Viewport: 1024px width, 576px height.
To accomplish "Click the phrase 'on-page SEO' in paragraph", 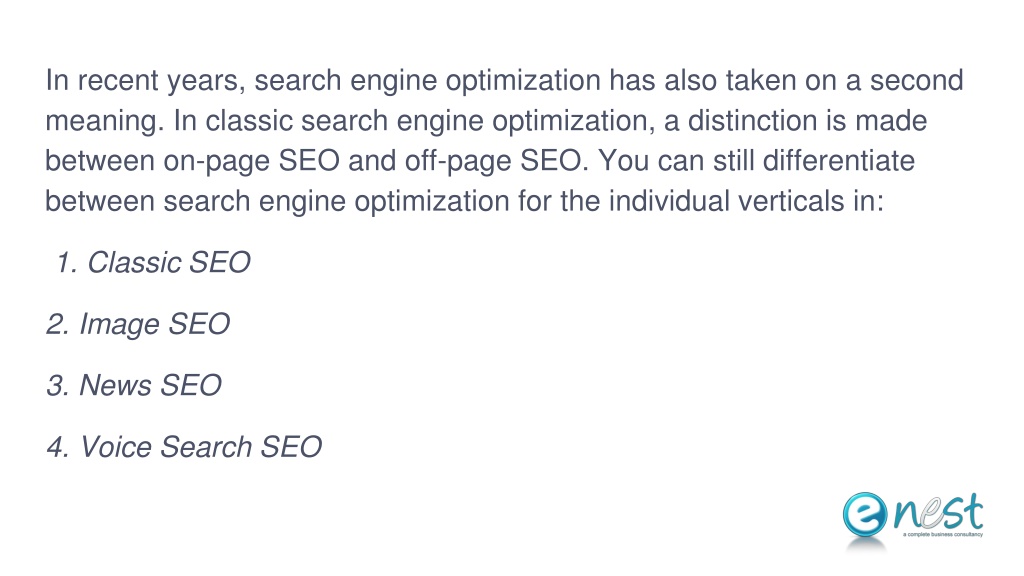I will point(251,161).
